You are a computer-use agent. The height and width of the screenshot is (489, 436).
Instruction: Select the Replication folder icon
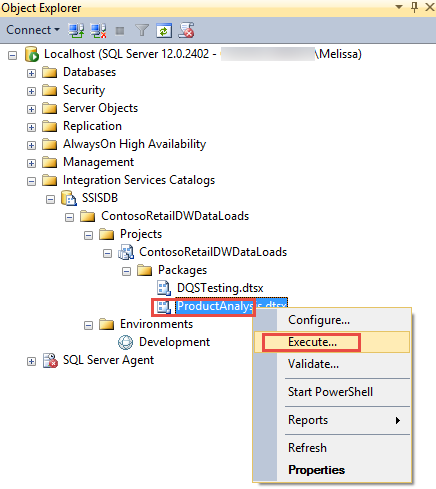click(x=50, y=126)
